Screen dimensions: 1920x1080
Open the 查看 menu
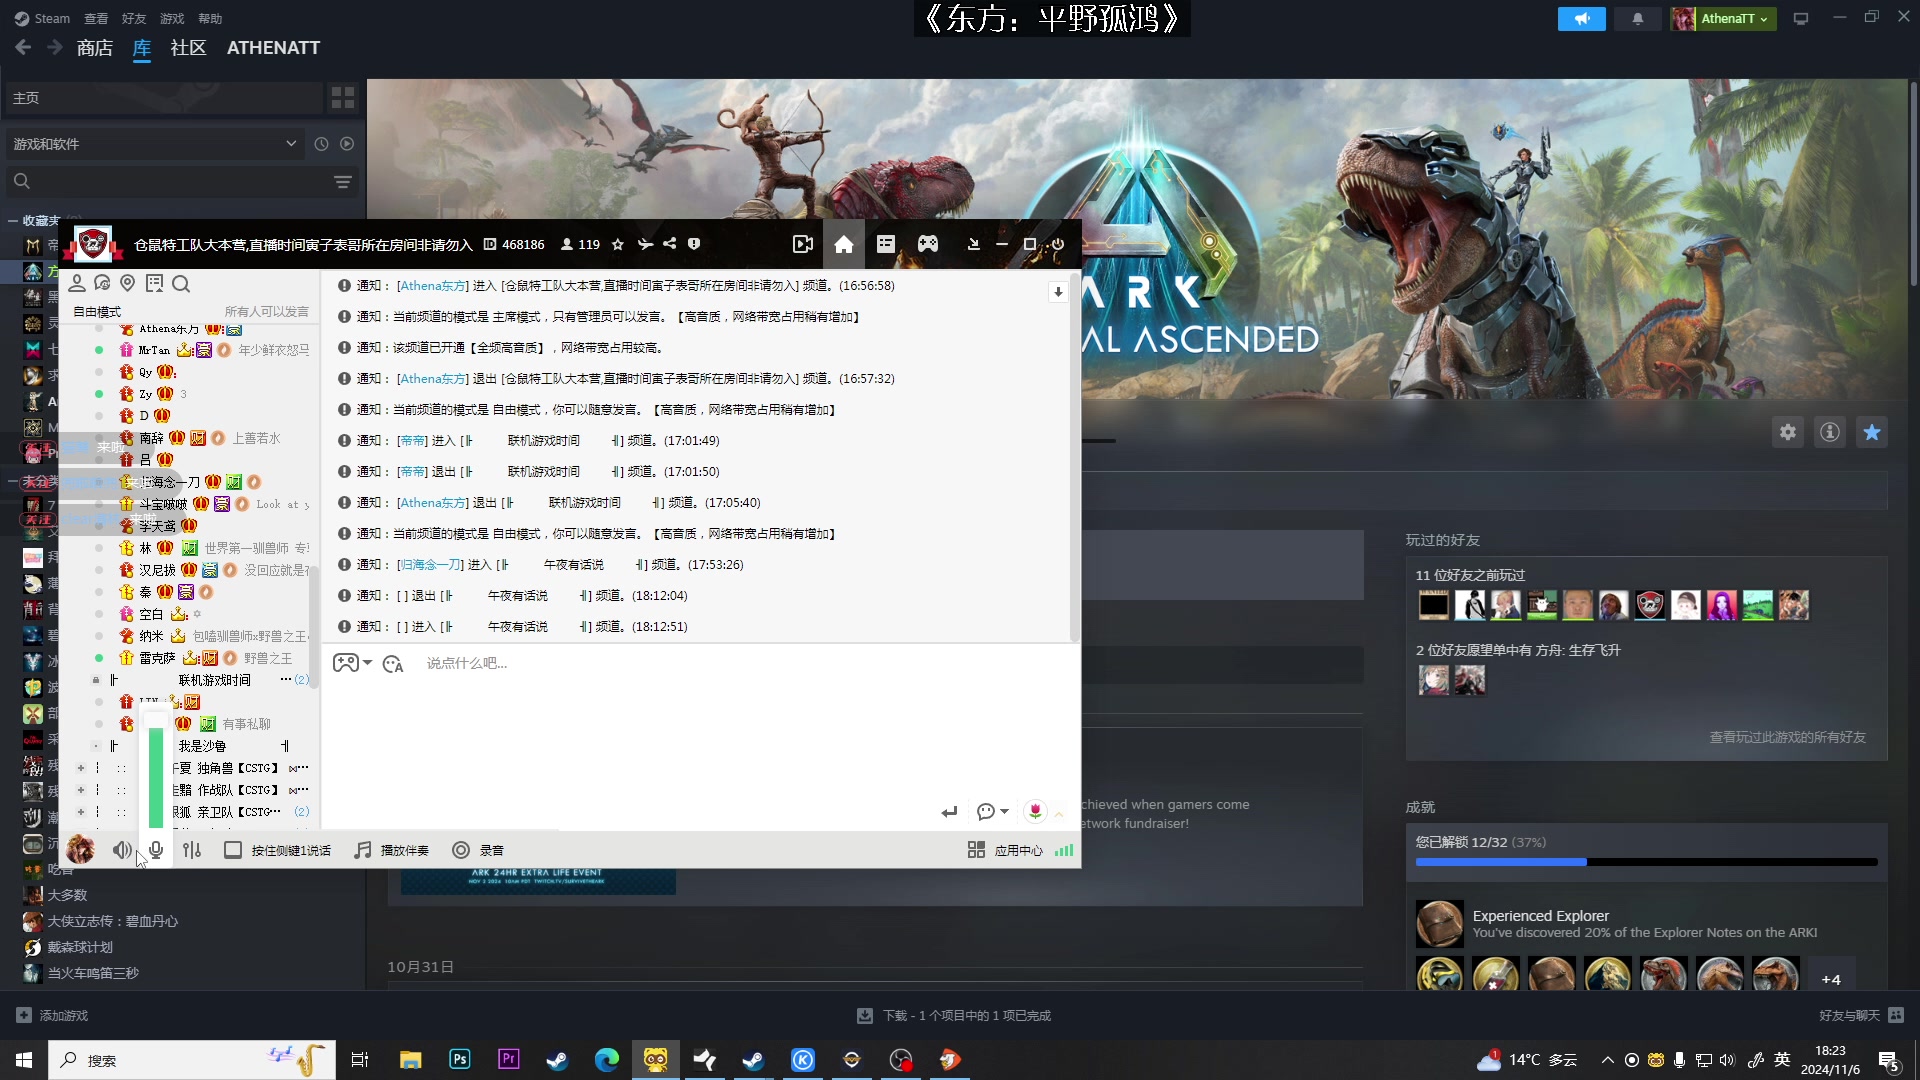tap(96, 18)
